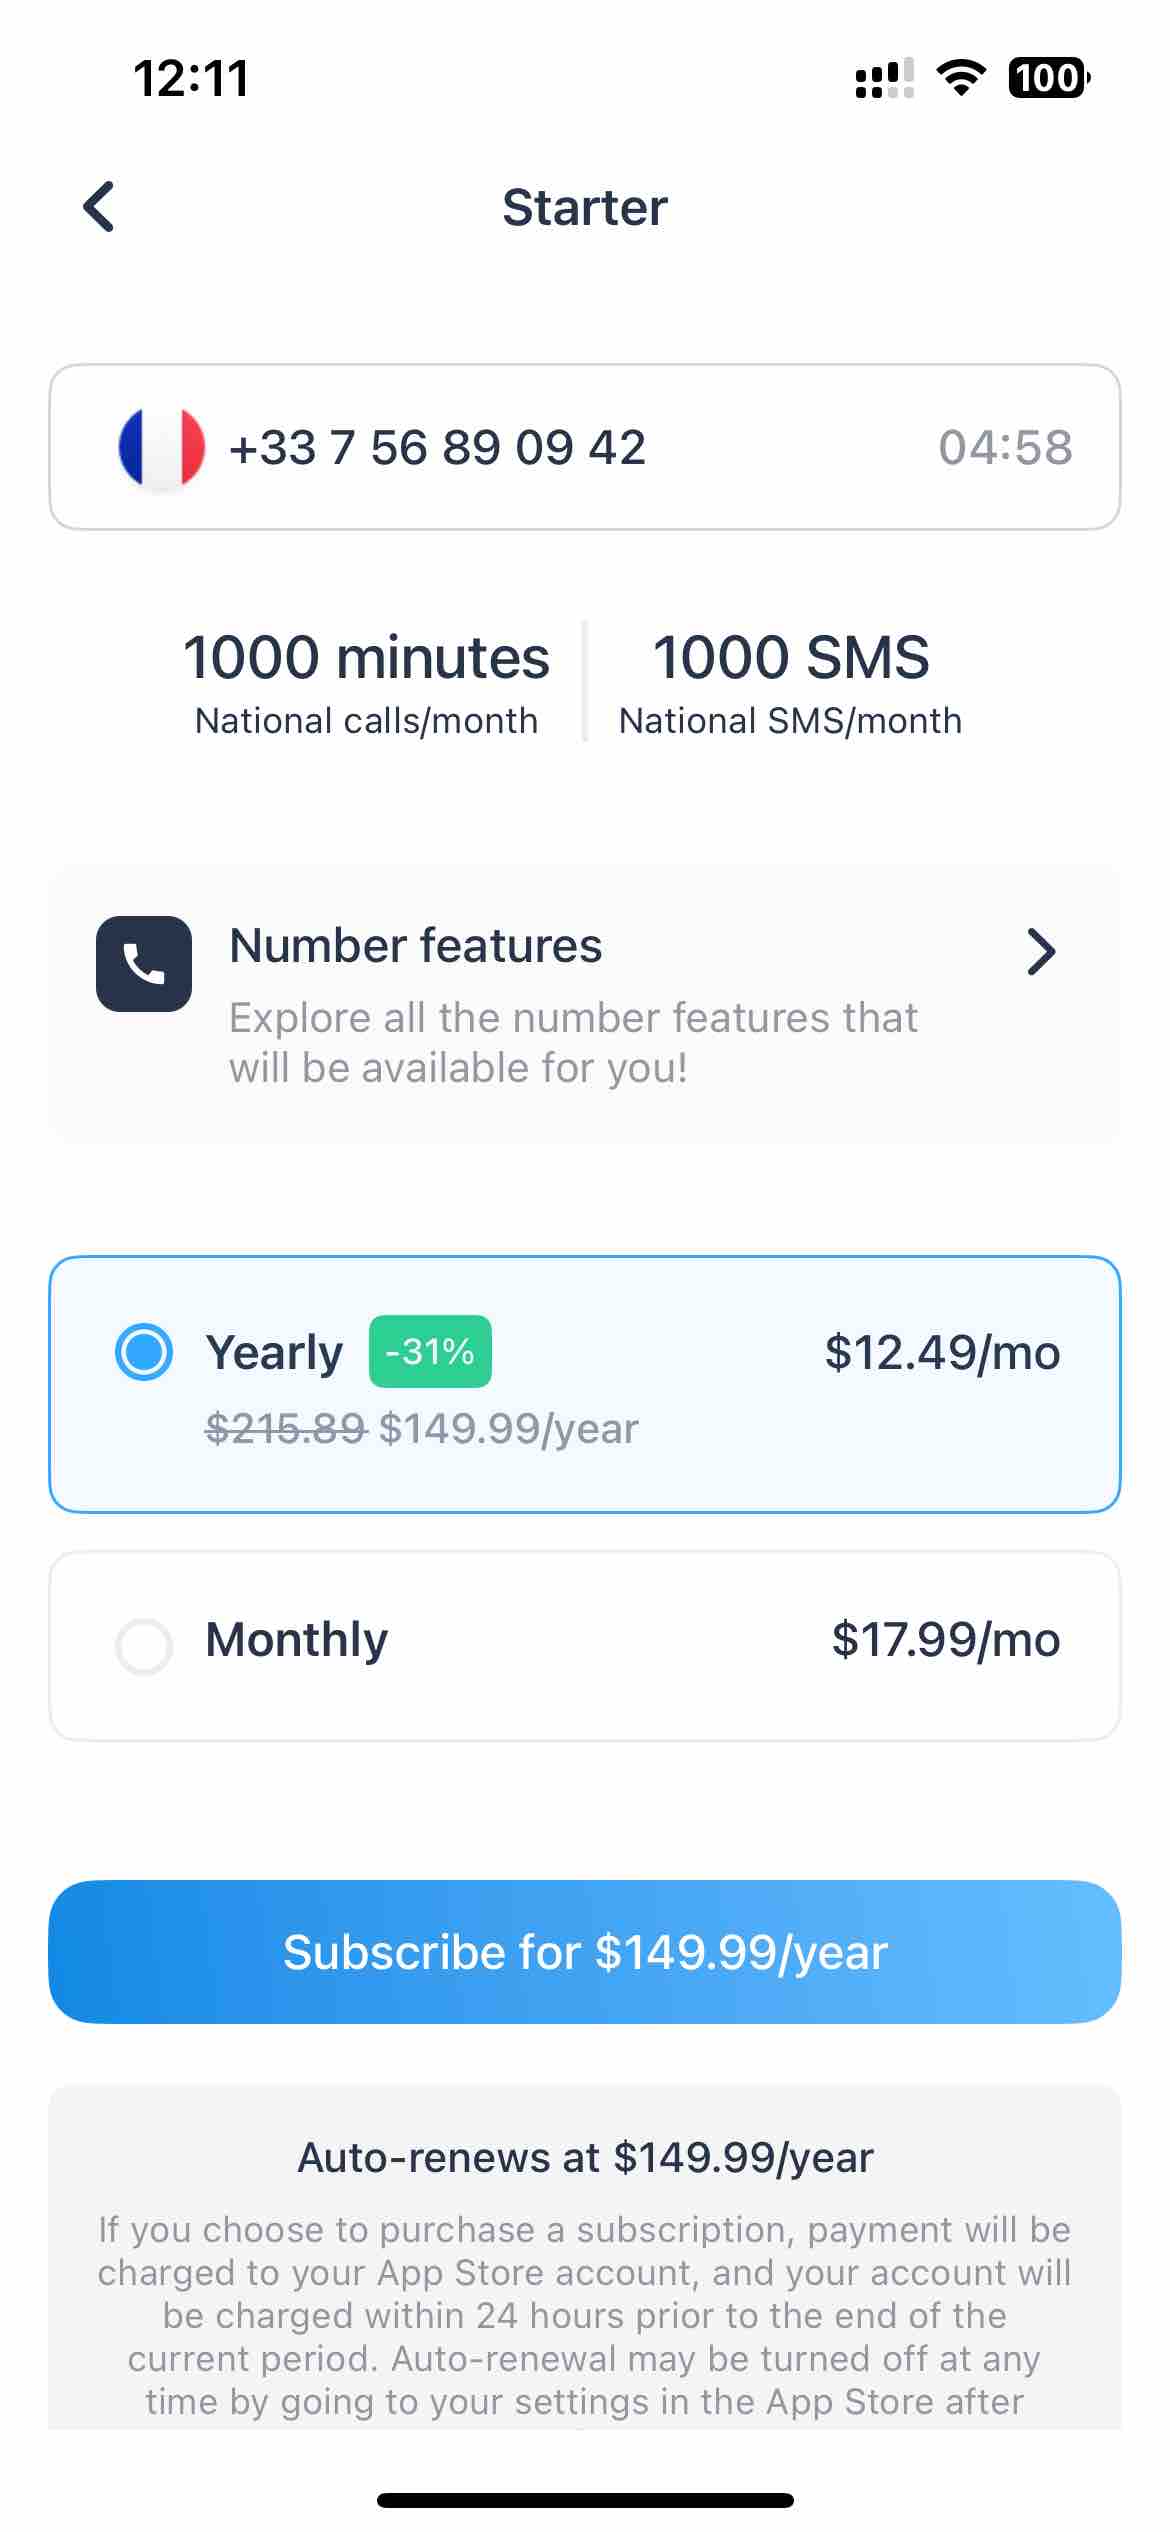
Task: Tap the Auto-renews at $149.99/year notice
Action: point(585,2157)
